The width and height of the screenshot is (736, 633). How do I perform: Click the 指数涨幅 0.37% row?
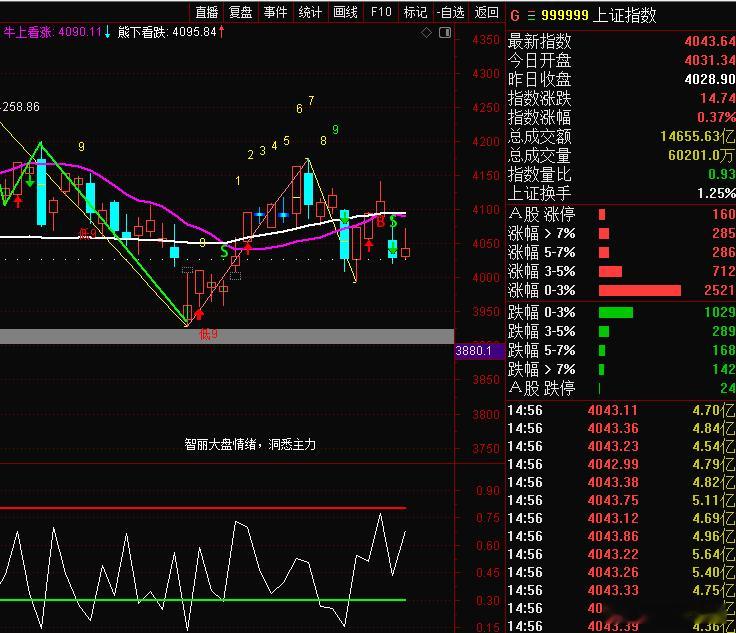621,117
